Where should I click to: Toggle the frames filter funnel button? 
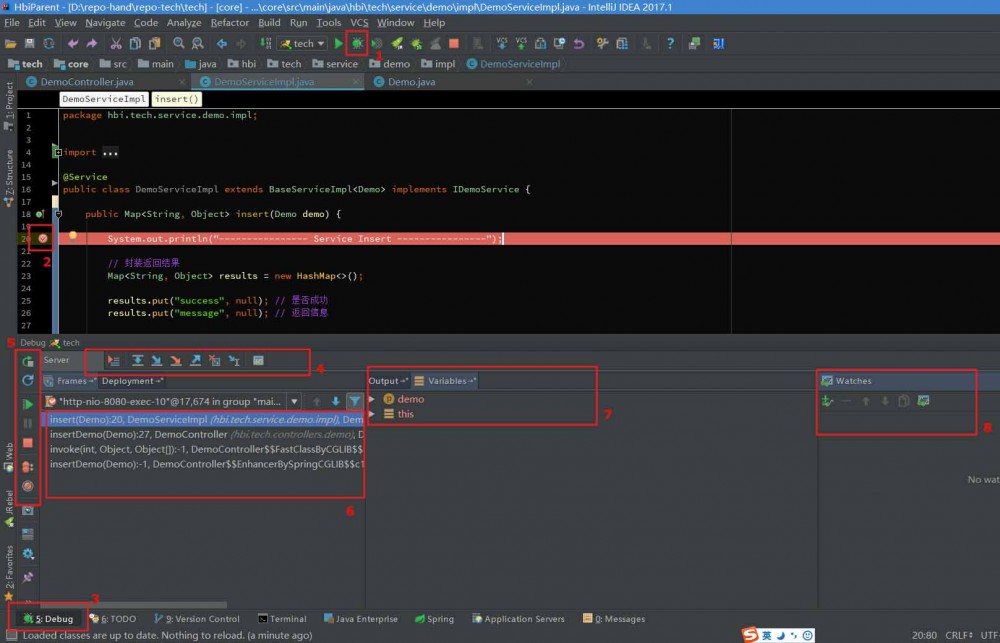354,401
